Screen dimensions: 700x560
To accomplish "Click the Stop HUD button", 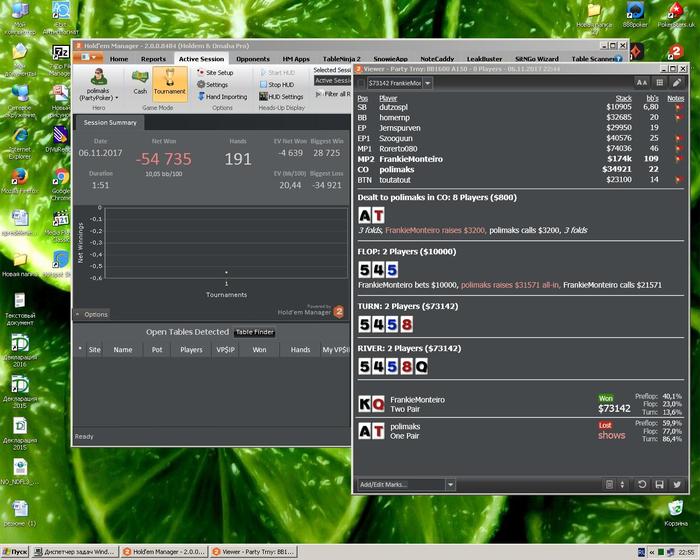I will click(x=277, y=84).
